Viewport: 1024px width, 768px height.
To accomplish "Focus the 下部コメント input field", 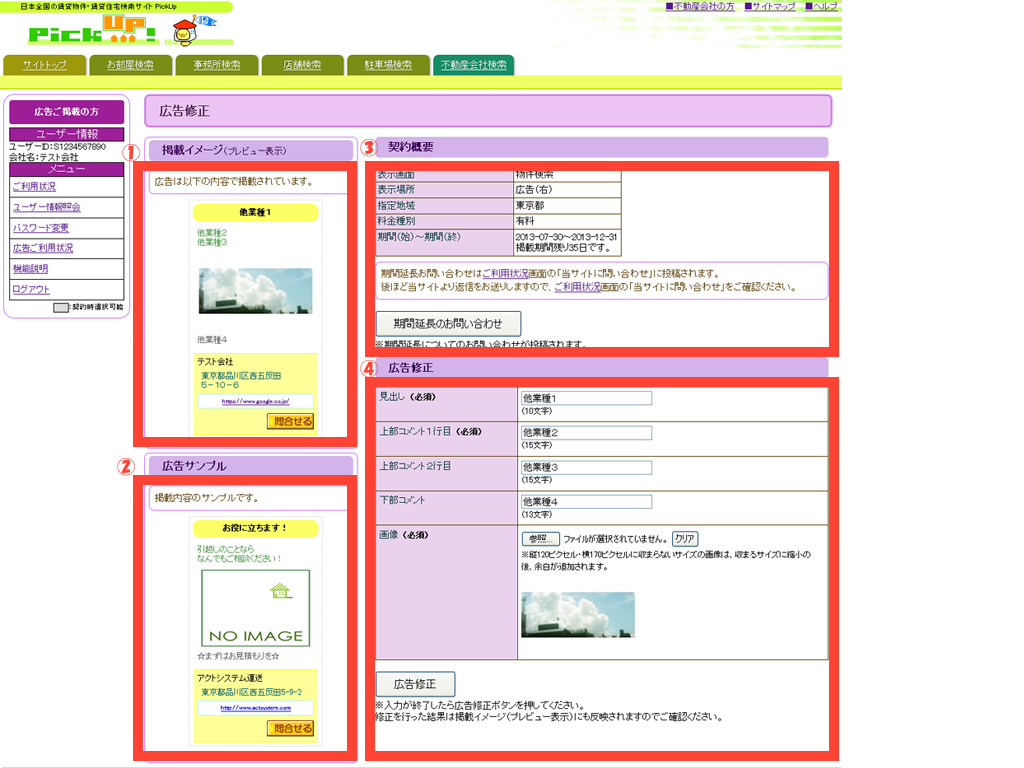I will click(585, 501).
